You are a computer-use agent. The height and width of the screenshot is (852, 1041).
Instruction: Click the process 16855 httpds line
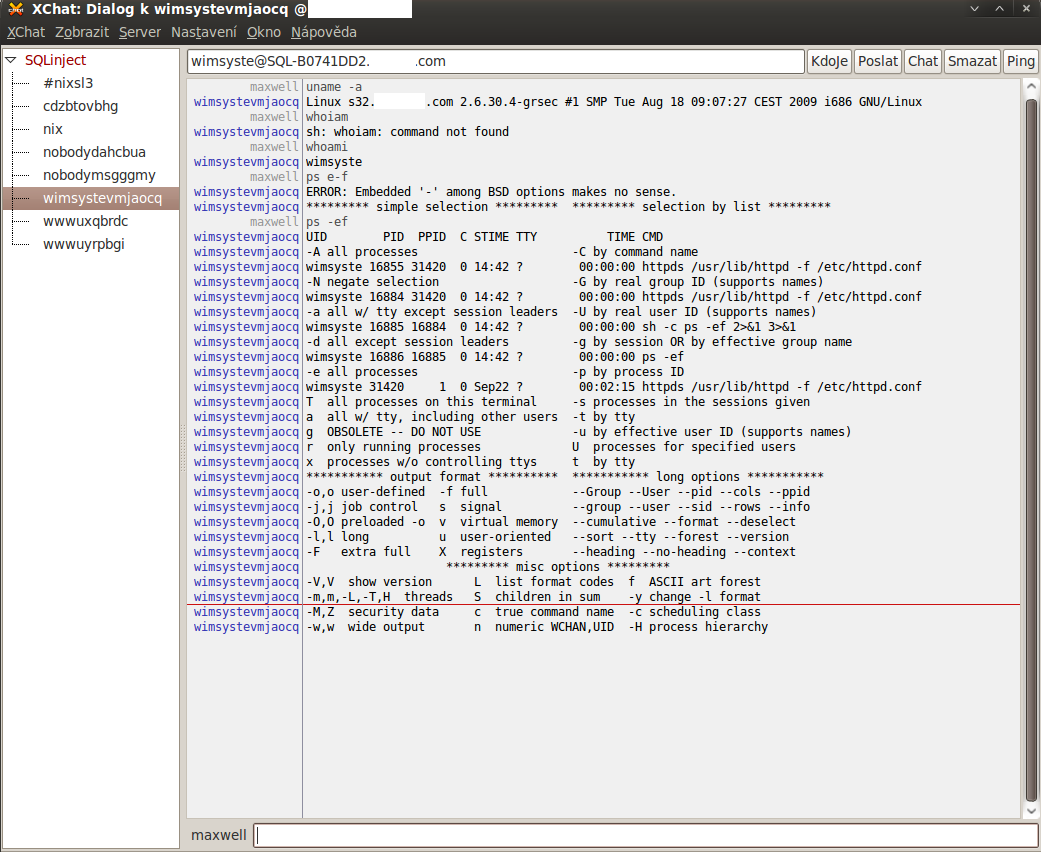pyautogui.click(x=614, y=267)
